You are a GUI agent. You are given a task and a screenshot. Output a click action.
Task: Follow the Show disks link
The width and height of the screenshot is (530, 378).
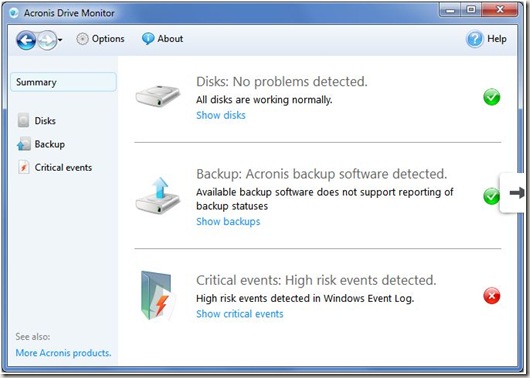click(221, 115)
